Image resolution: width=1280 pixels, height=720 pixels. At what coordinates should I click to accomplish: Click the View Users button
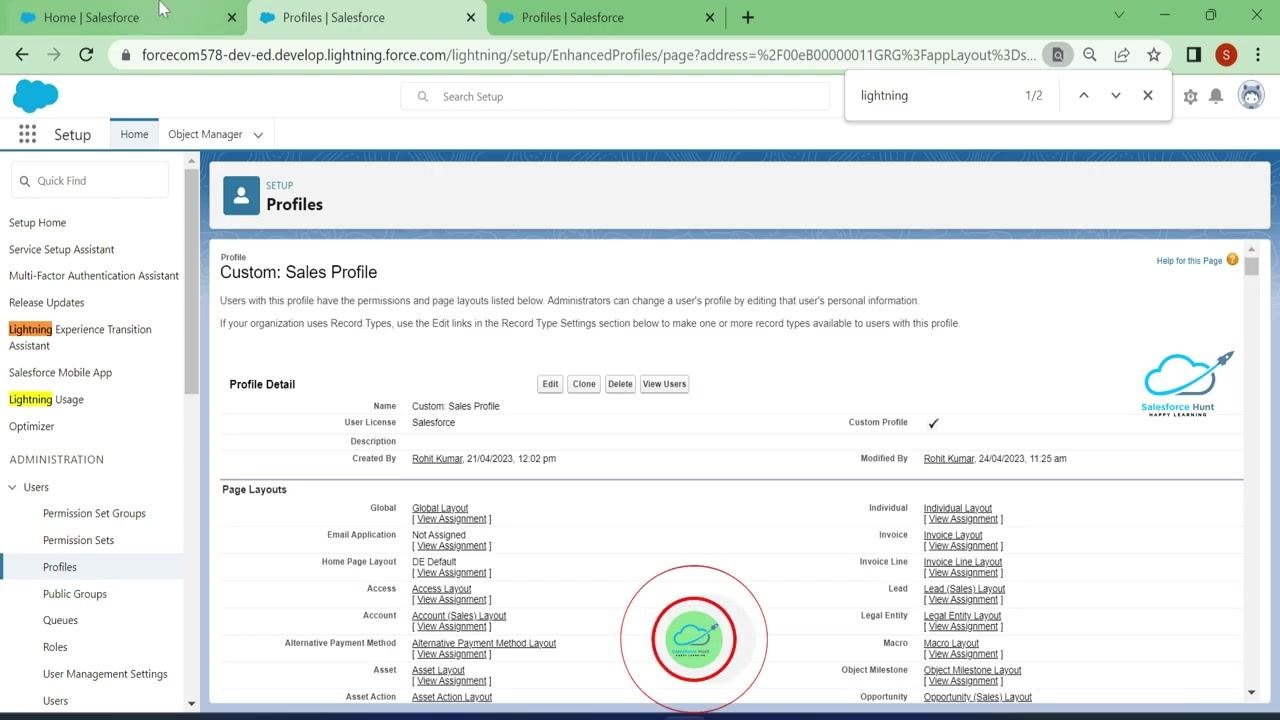pos(664,384)
